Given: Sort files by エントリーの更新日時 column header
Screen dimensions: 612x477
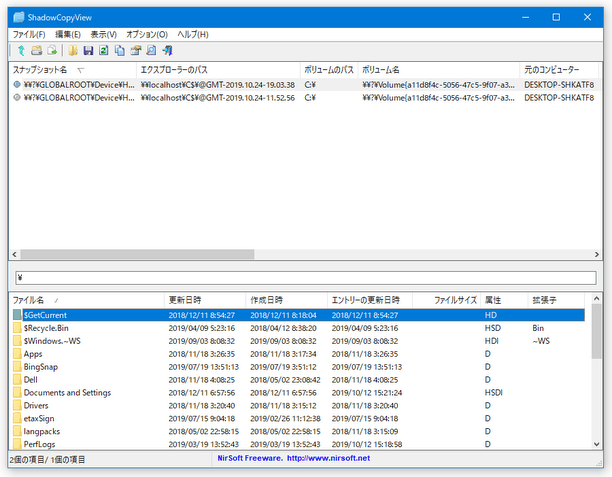Looking at the screenshot, I should click(370, 300).
